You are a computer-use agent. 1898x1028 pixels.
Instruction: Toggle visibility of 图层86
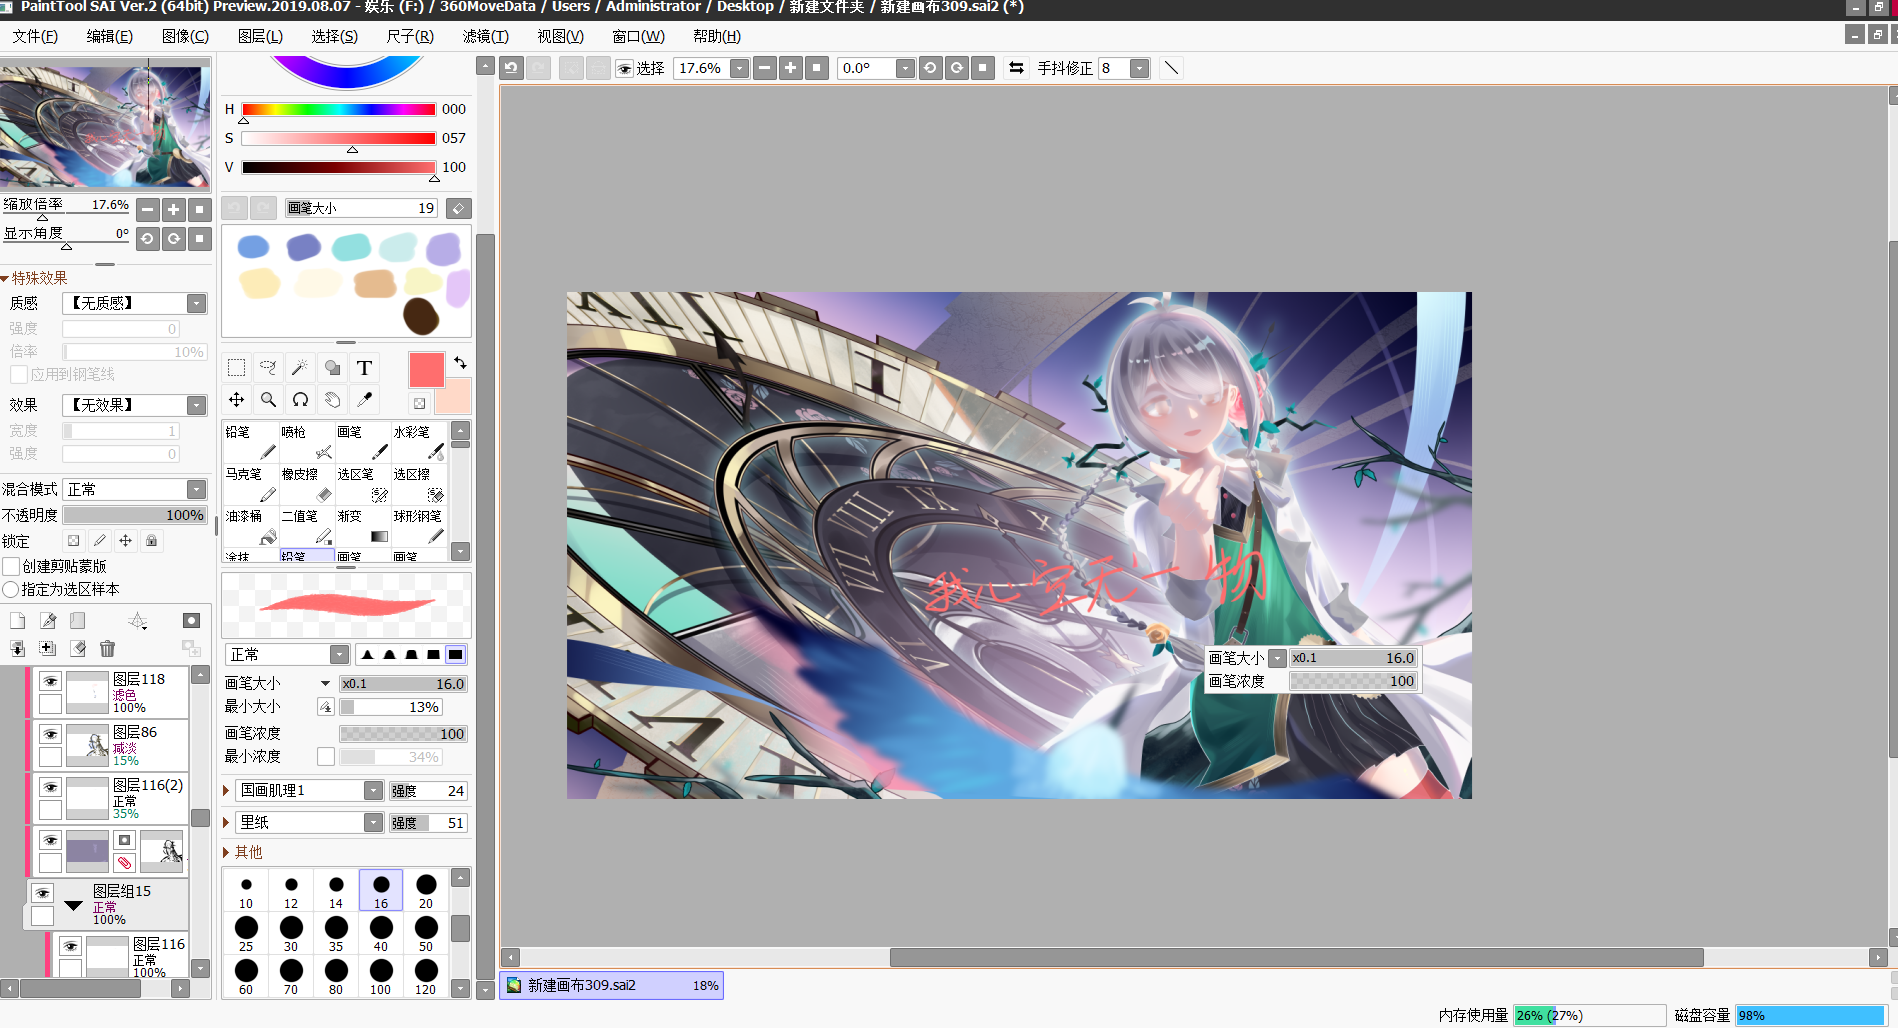click(50, 734)
